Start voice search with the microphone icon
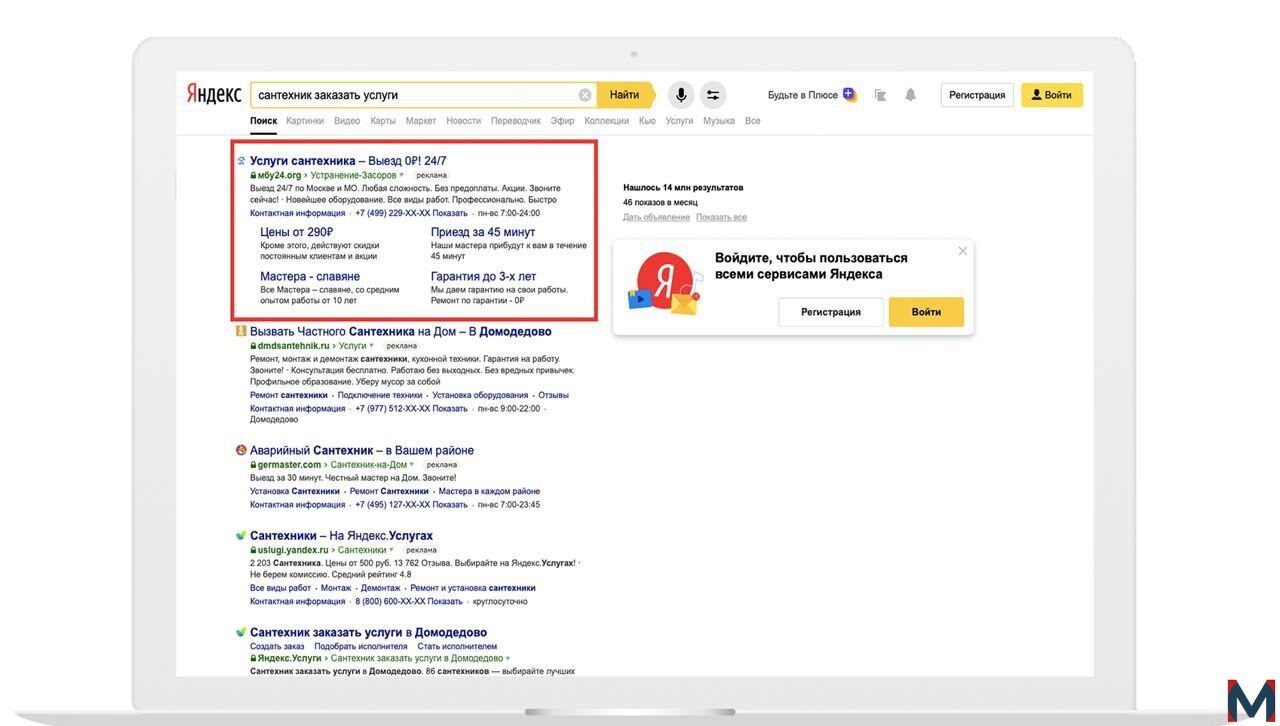Image resolution: width=1280 pixels, height=726 pixels. click(681, 95)
